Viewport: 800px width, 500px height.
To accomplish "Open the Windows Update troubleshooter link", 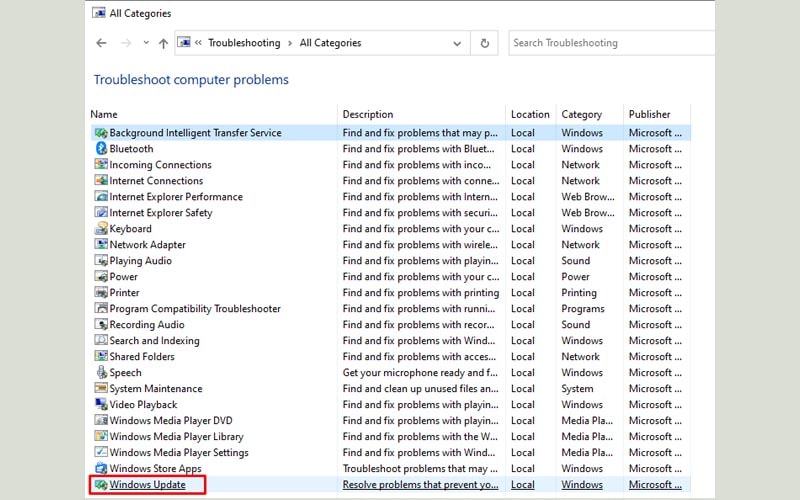I will pos(147,485).
